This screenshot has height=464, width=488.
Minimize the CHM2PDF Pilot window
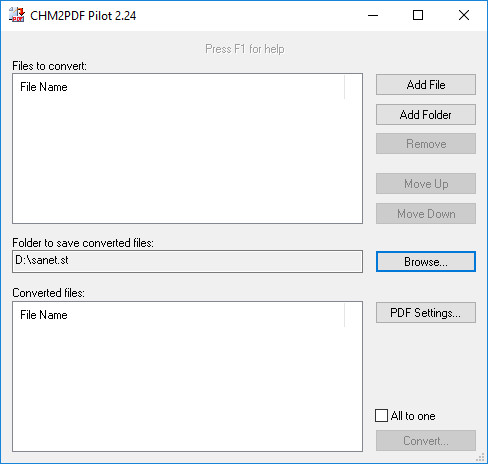(x=373, y=15)
